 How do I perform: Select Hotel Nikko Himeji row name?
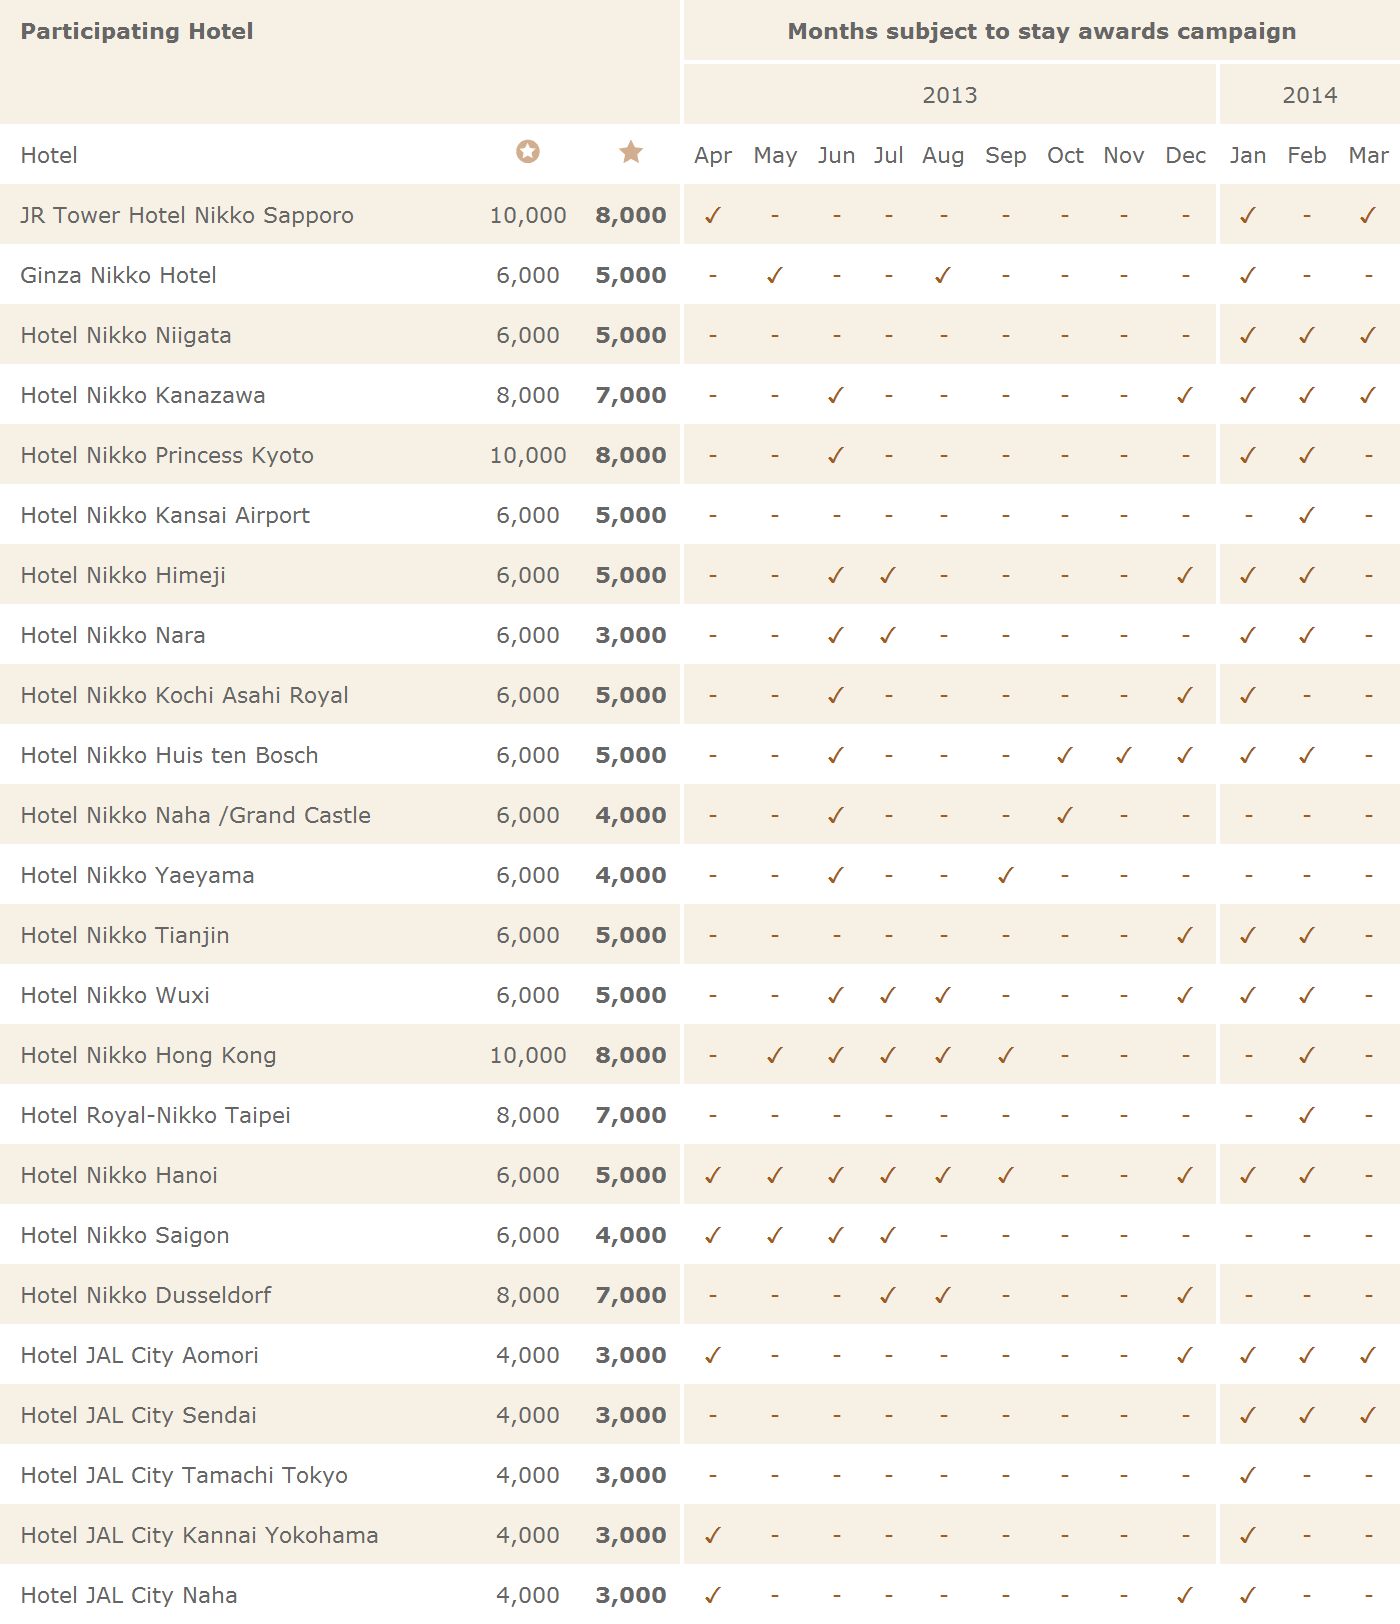pyautogui.click(x=123, y=575)
